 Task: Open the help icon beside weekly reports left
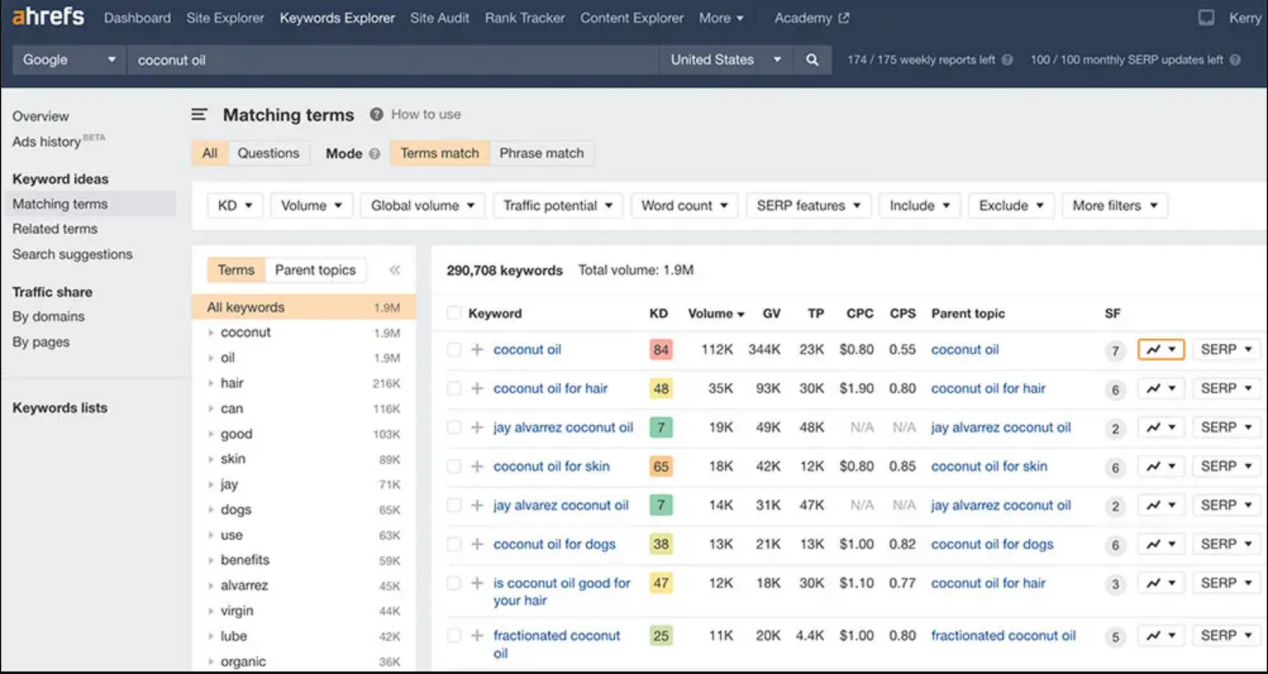click(1007, 60)
